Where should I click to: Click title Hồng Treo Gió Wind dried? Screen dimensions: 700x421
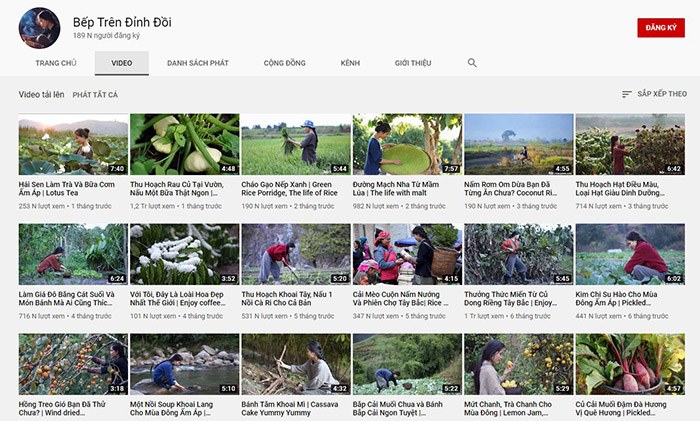(62, 408)
